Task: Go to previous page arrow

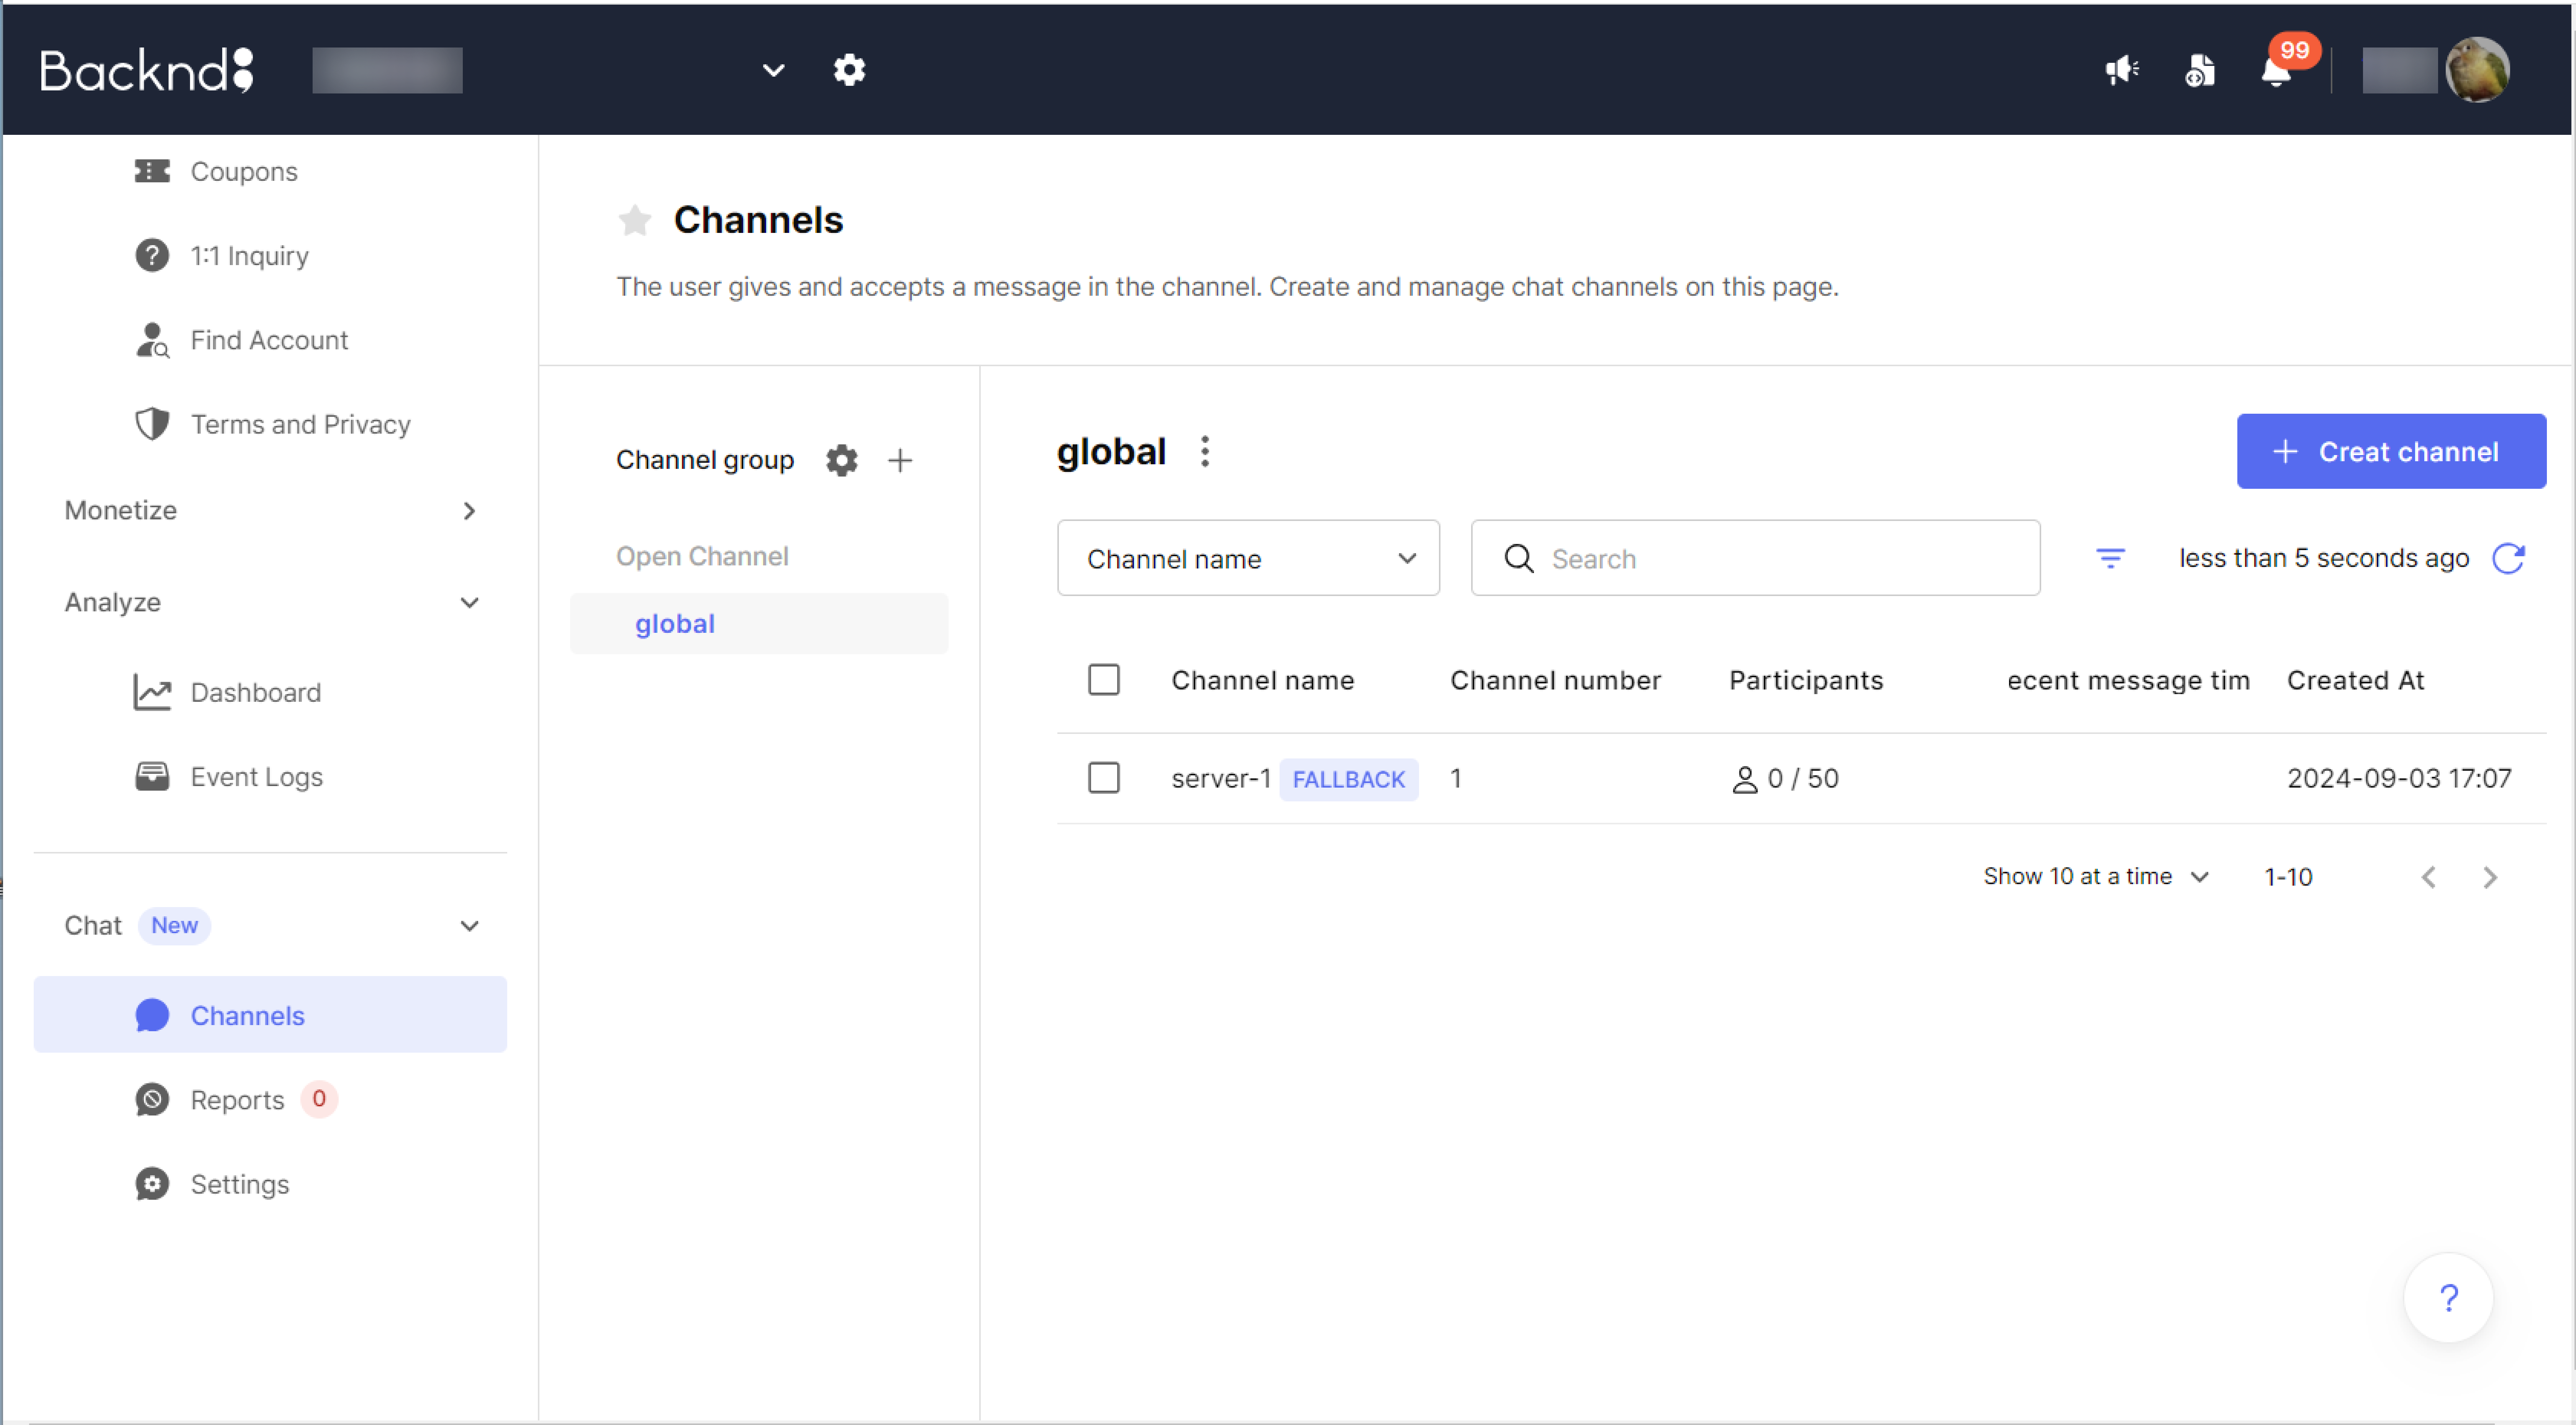Action: 2428,877
